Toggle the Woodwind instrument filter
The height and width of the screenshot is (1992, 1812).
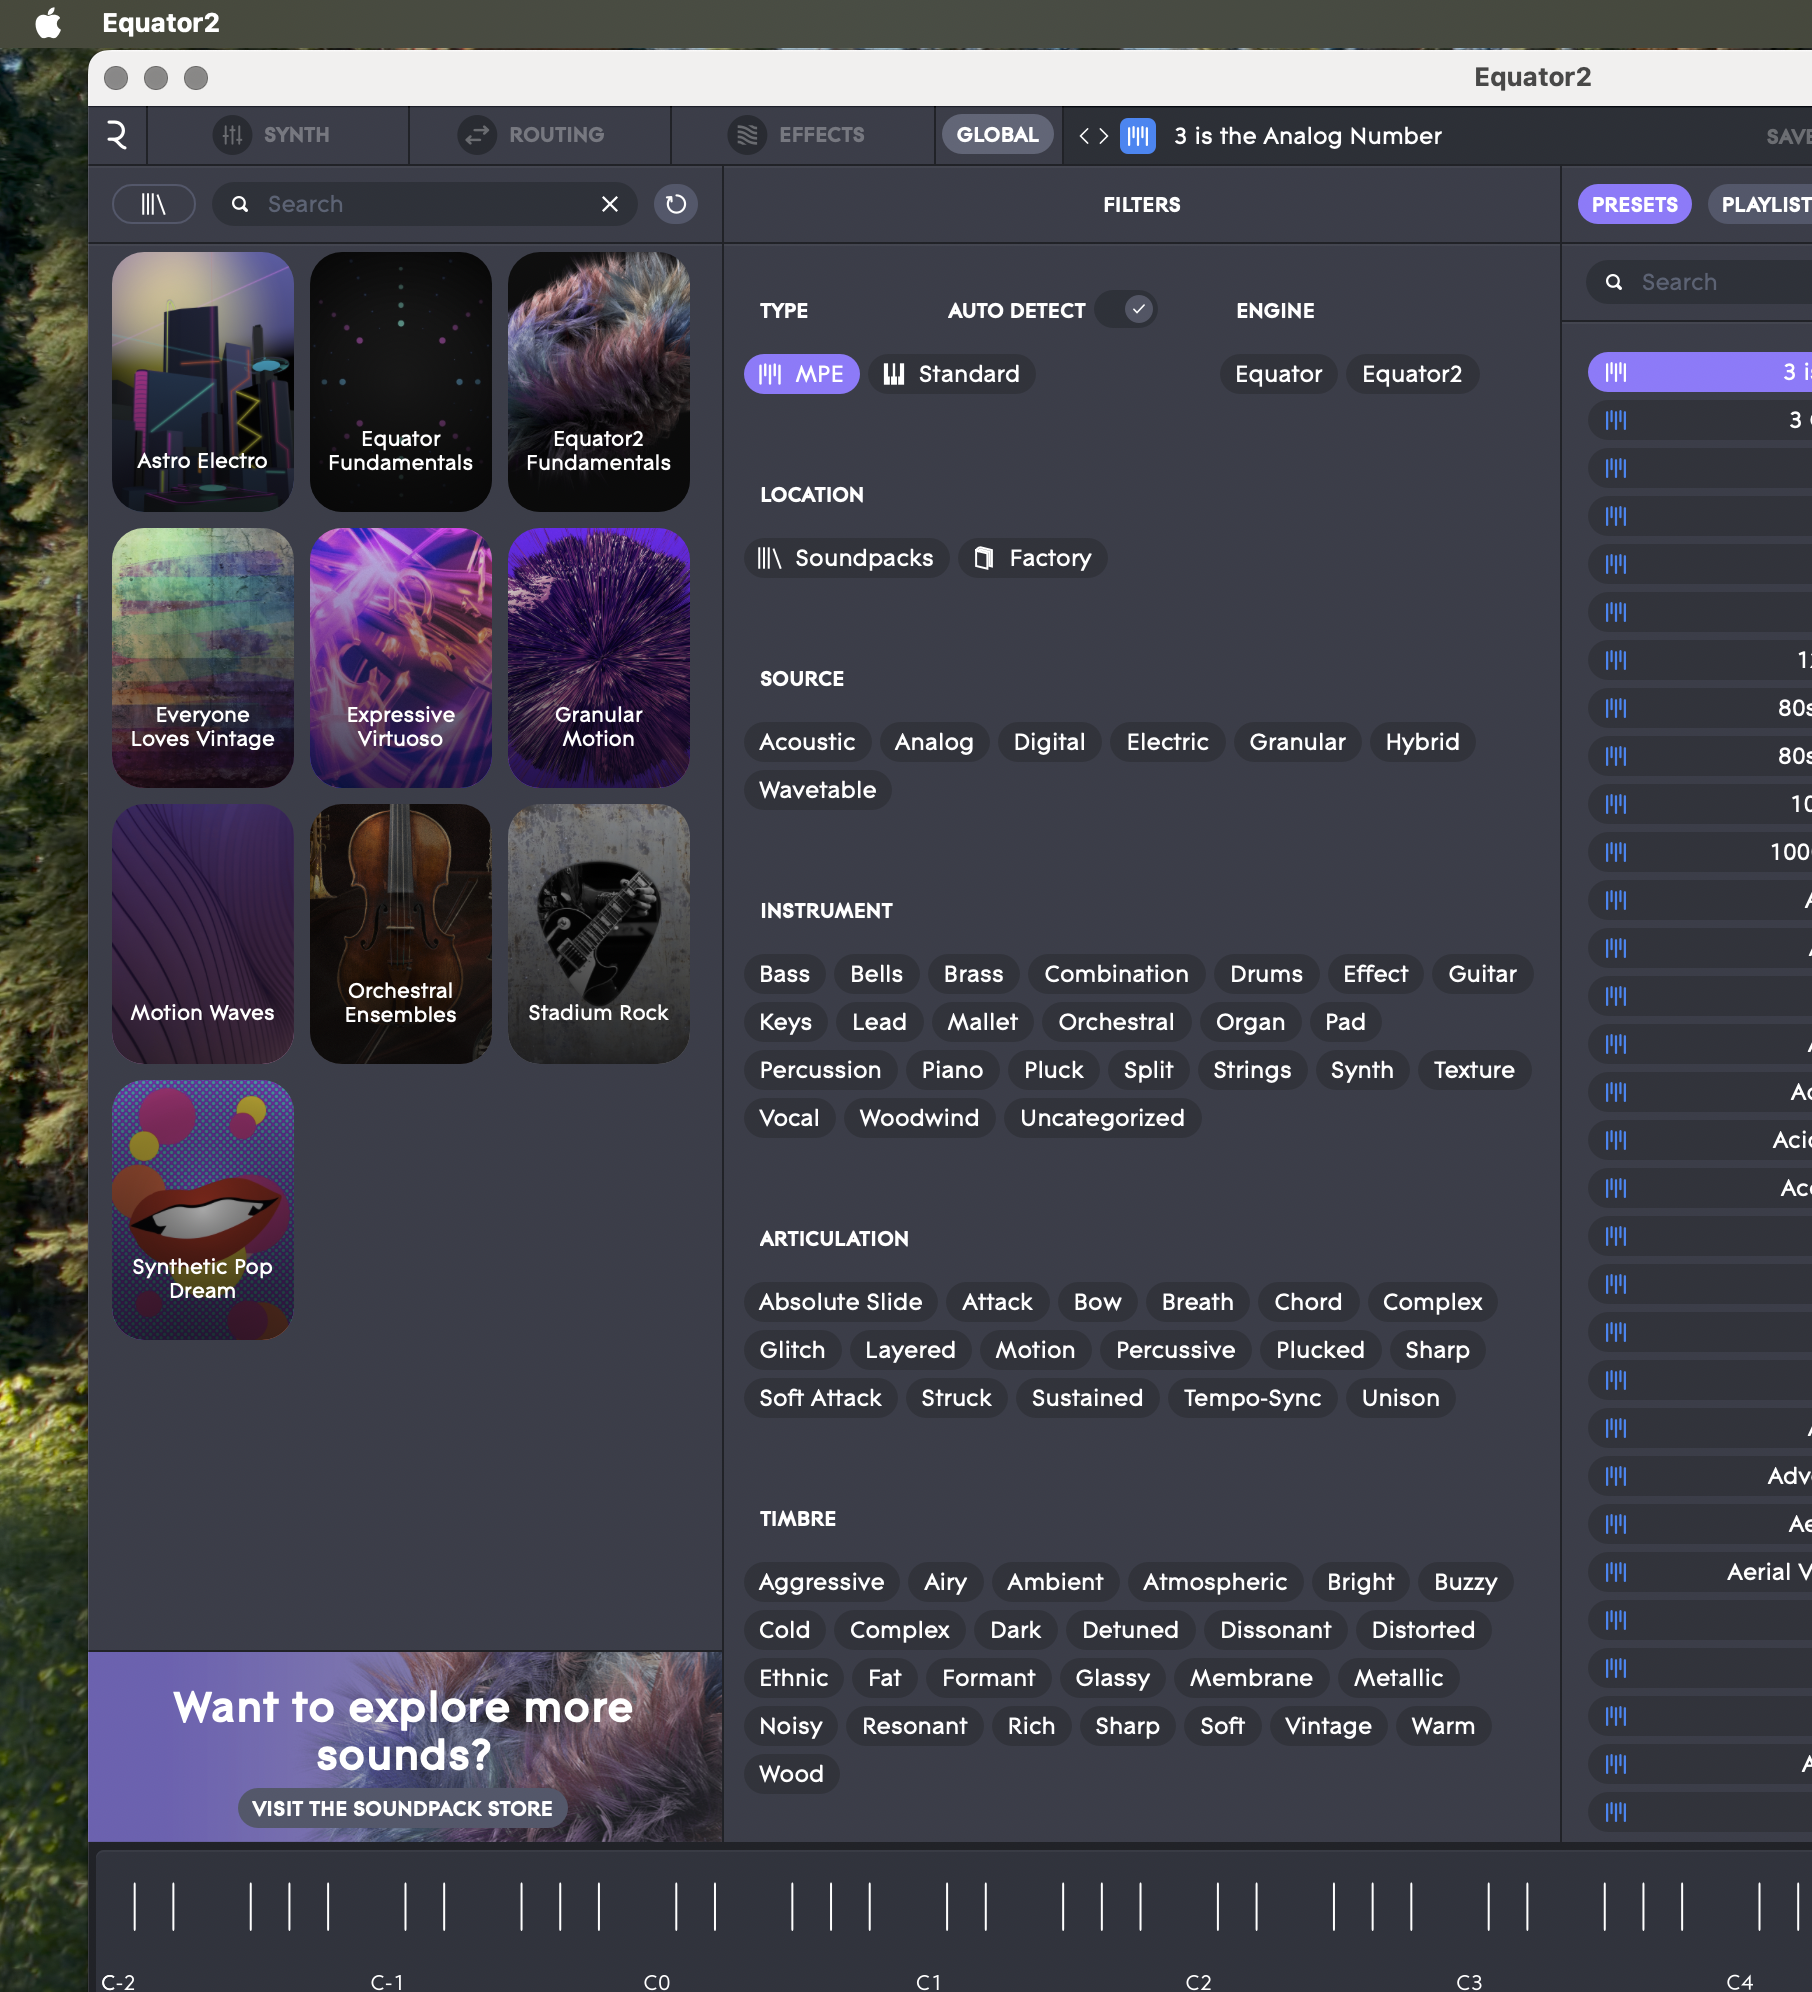pos(919,1118)
